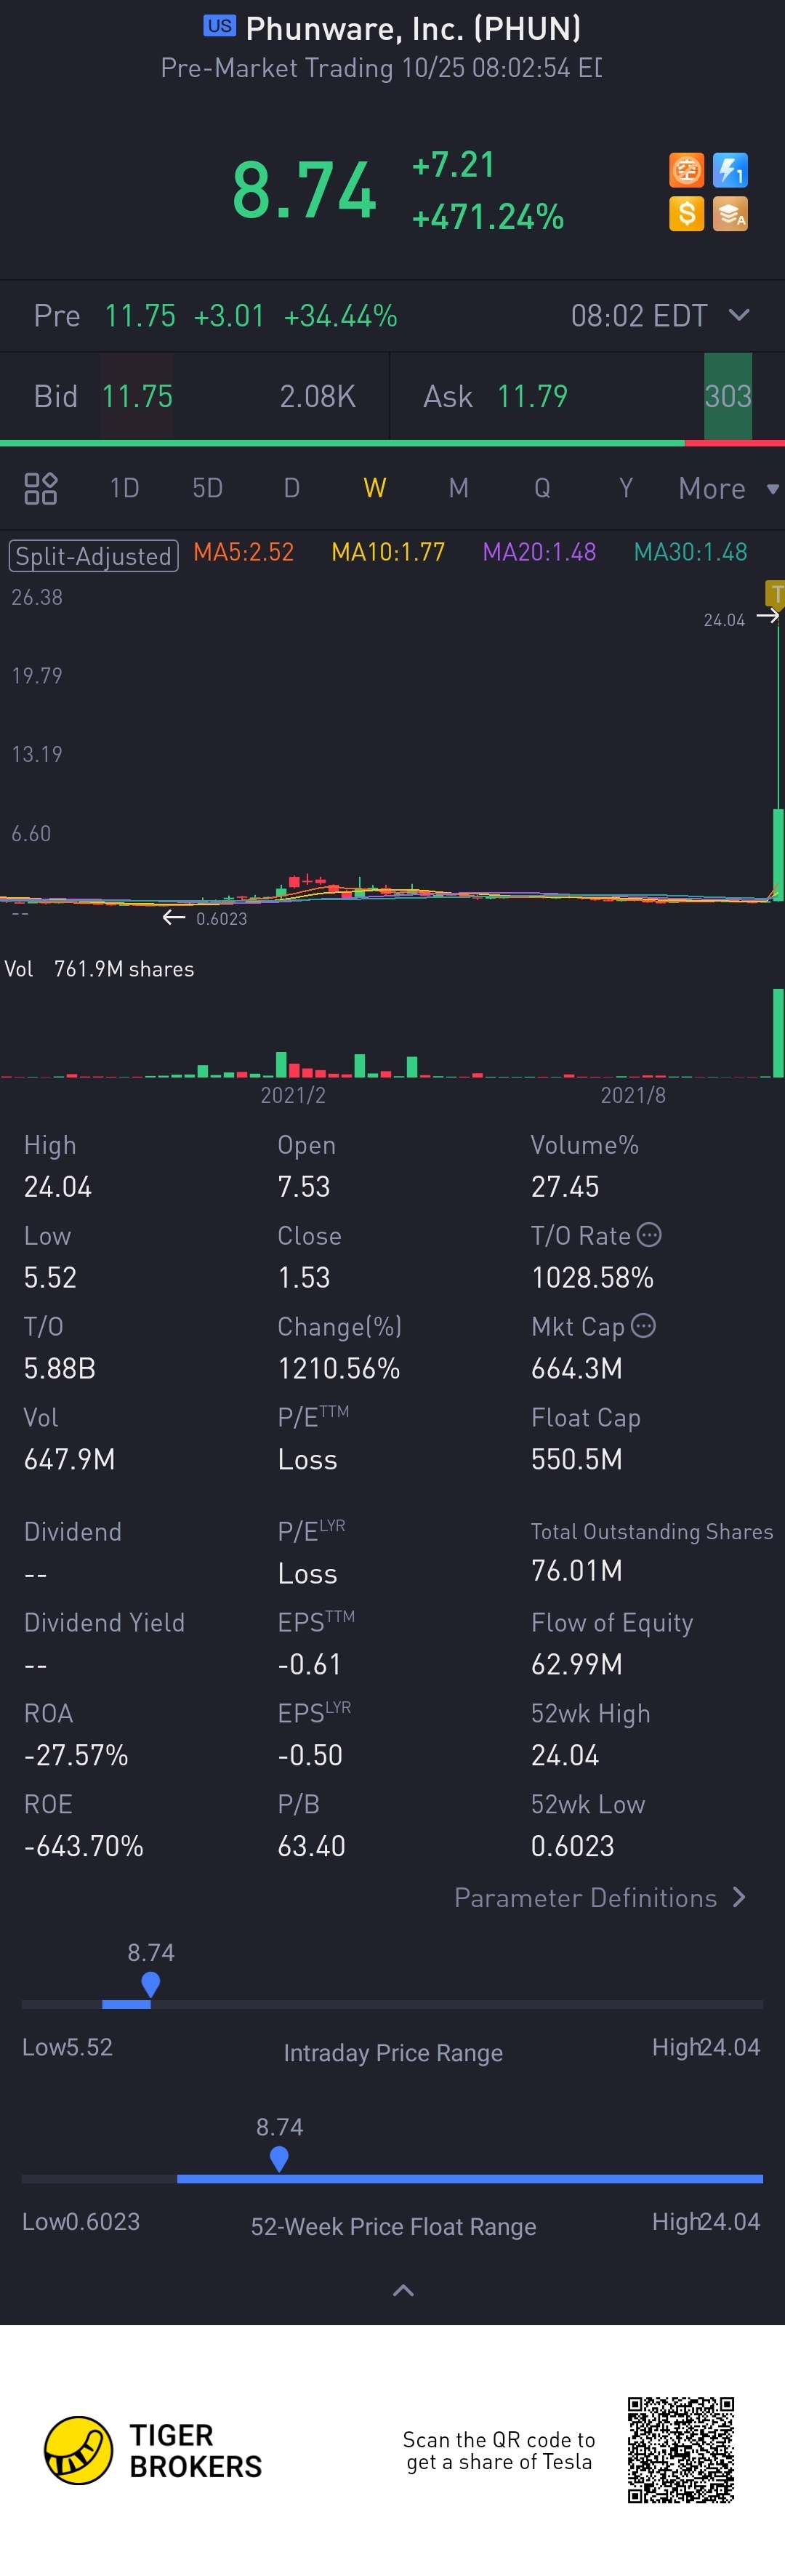Tap the 24.04 high annotation on chart
This screenshot has width=785, height=2576.
pos(724,620)
